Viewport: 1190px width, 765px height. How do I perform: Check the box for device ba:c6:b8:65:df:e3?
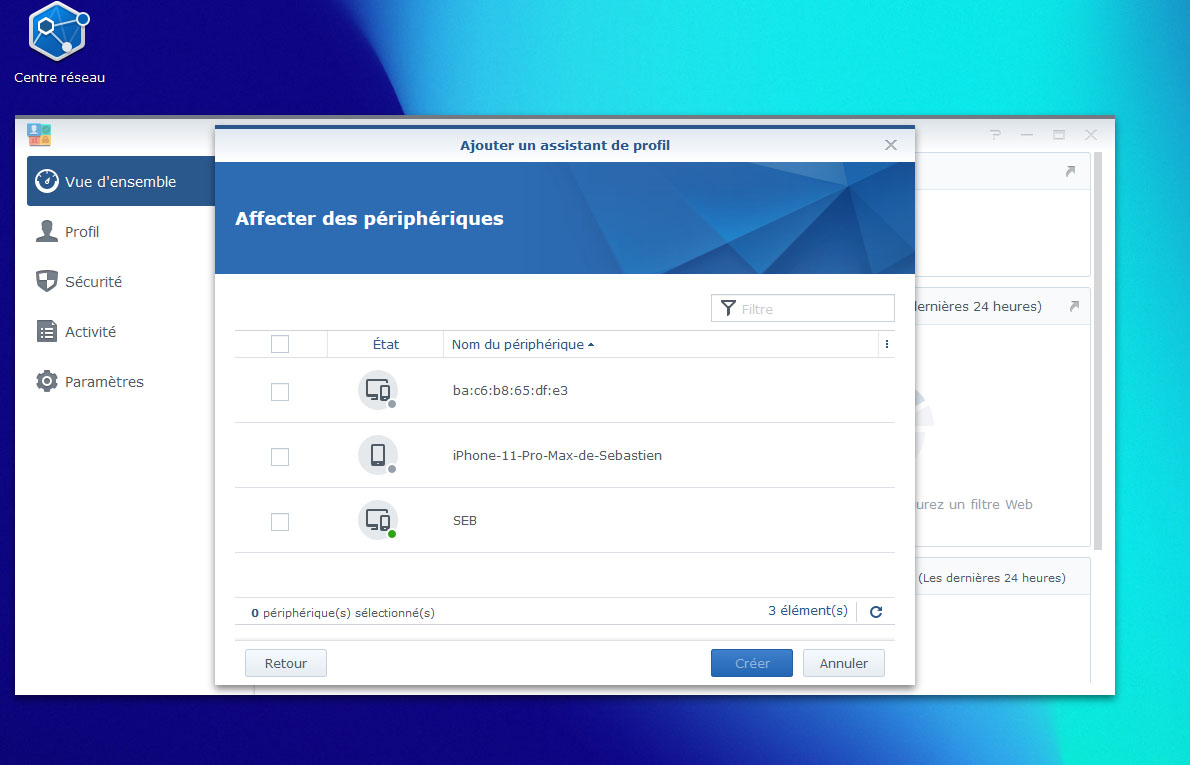[280, 392]
